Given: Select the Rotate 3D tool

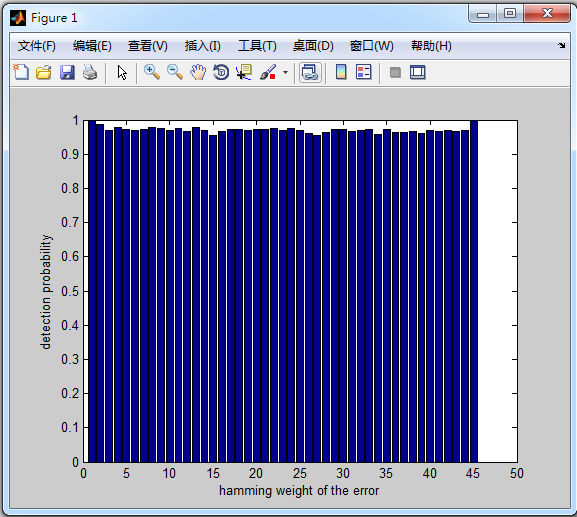Looking at the screenshot, I should pyautogui.click(x=221, y=72).
